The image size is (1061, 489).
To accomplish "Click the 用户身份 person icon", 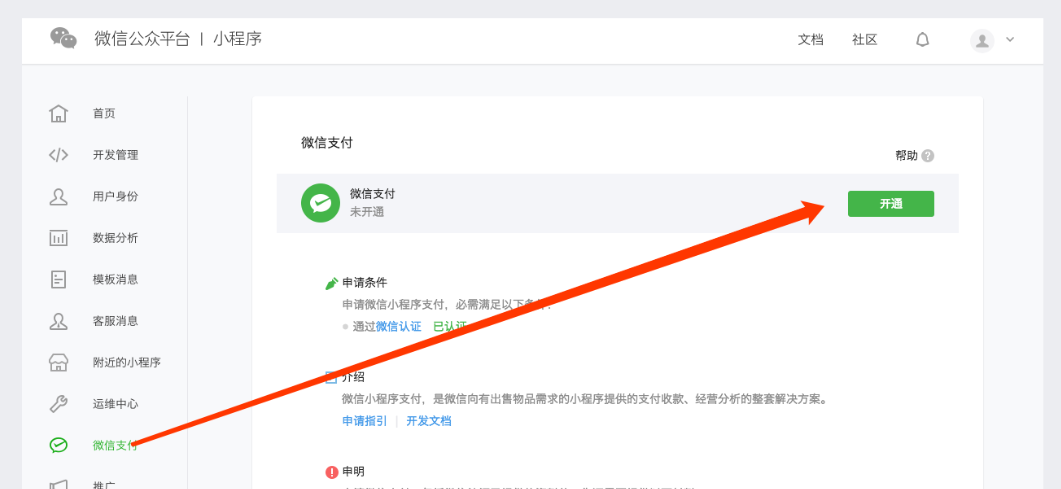I will [x=59, y=196].
